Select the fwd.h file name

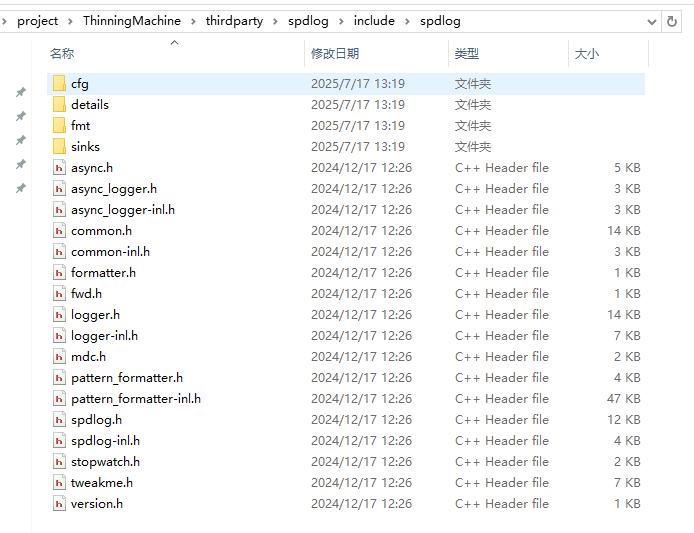point(86,294)
